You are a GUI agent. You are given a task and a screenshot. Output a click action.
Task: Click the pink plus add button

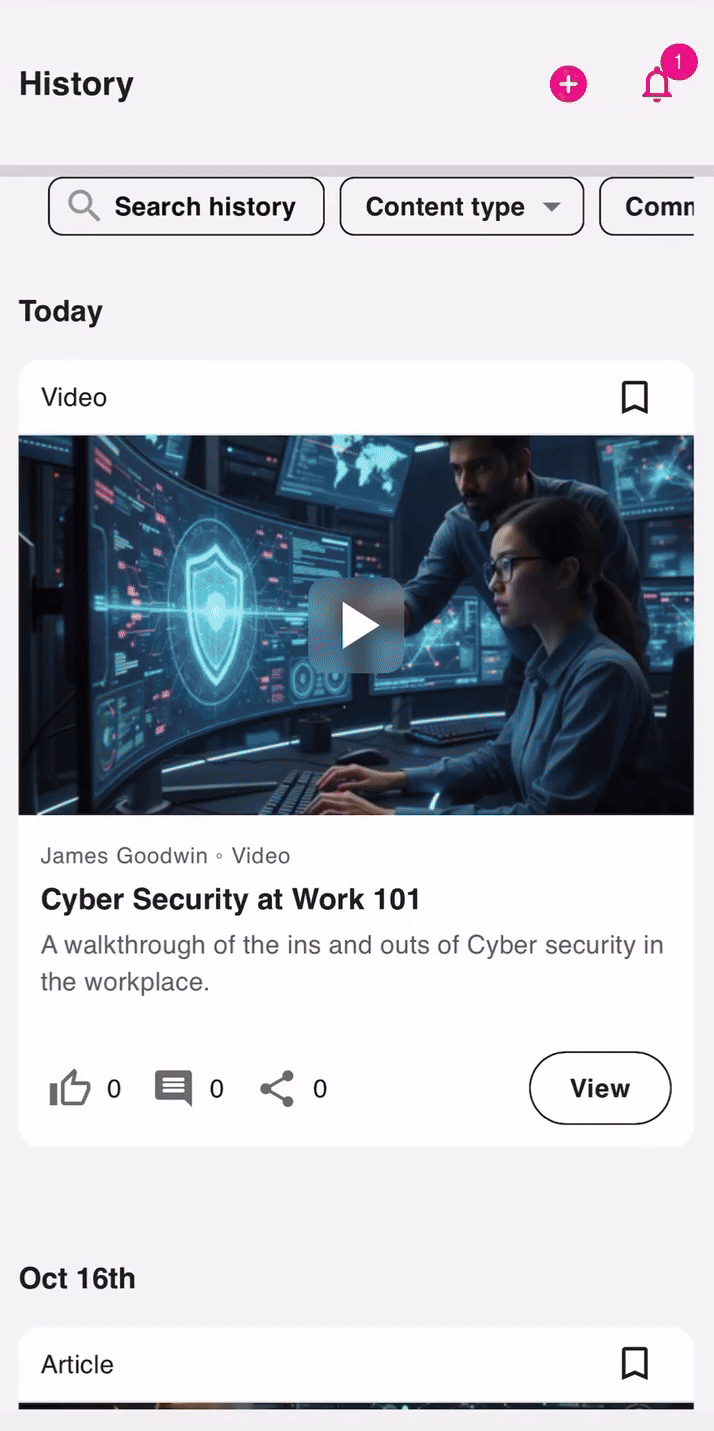coord(568,84)
